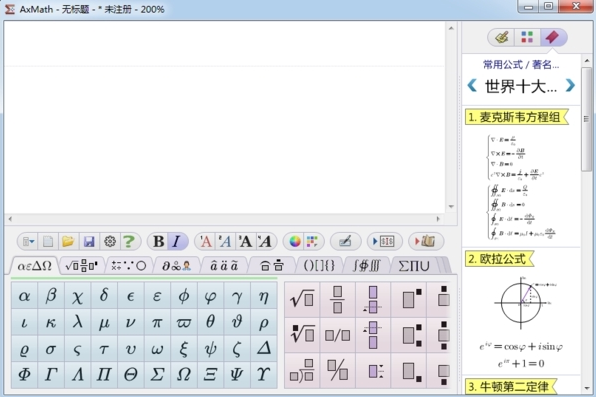Click the 常用公式 / 著名... breadcrumb link
596x397 pixels.
(521, 65)
